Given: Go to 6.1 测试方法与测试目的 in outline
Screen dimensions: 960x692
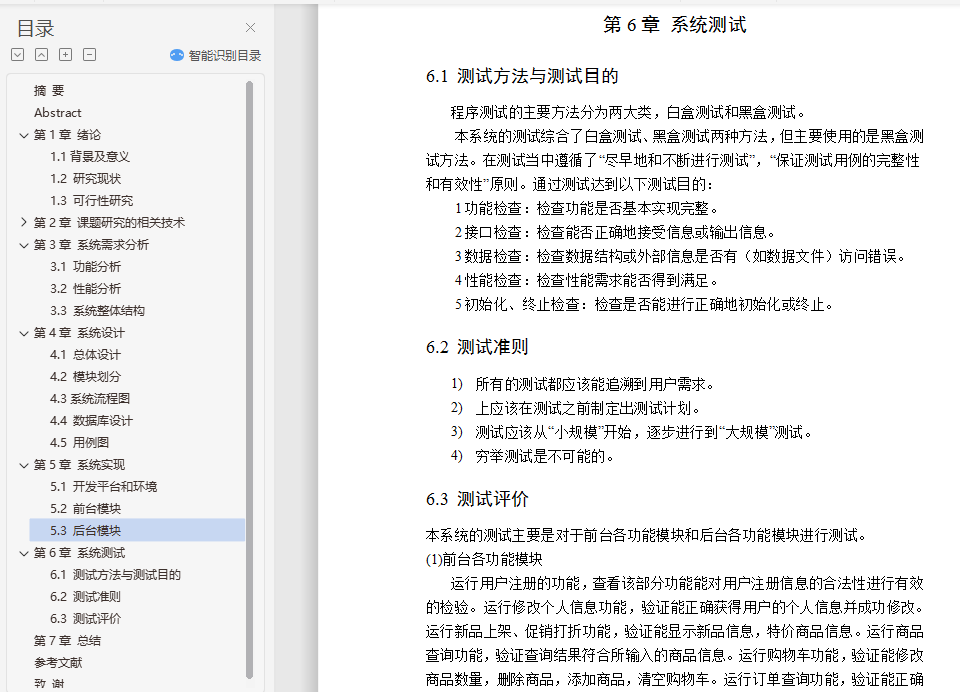Looking at the screenshot, I should 115,575.
